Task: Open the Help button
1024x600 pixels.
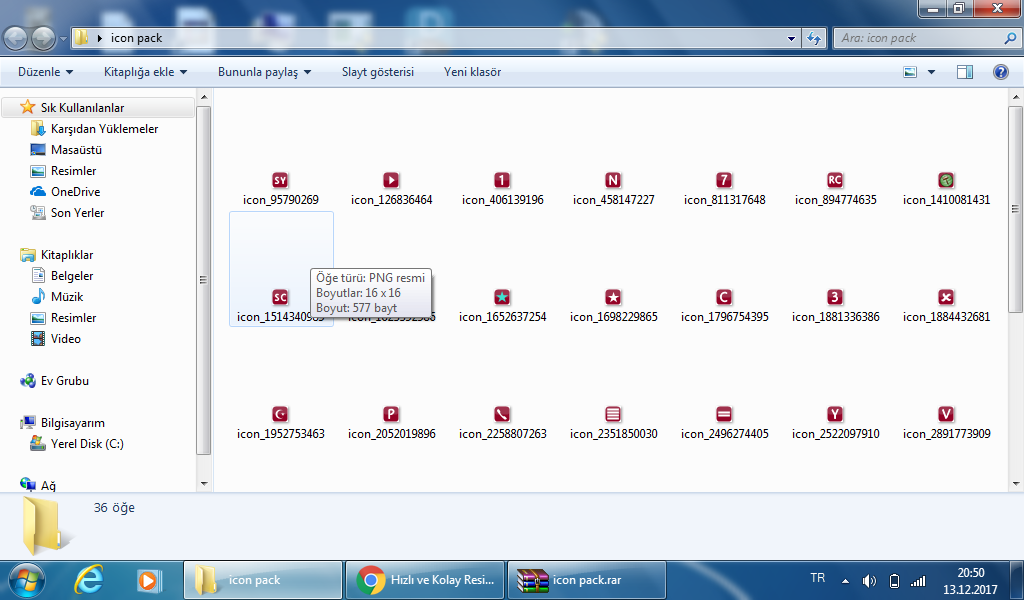Action: click(1000, 72)
